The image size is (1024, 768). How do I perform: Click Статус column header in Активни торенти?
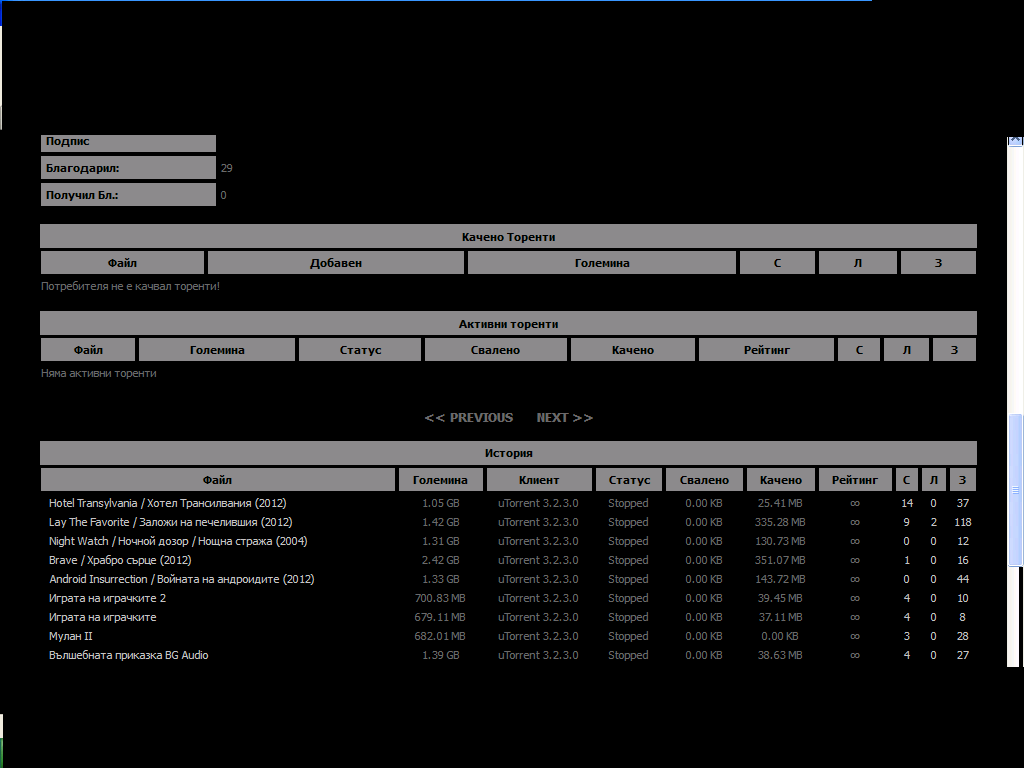[x=360, y=350]
